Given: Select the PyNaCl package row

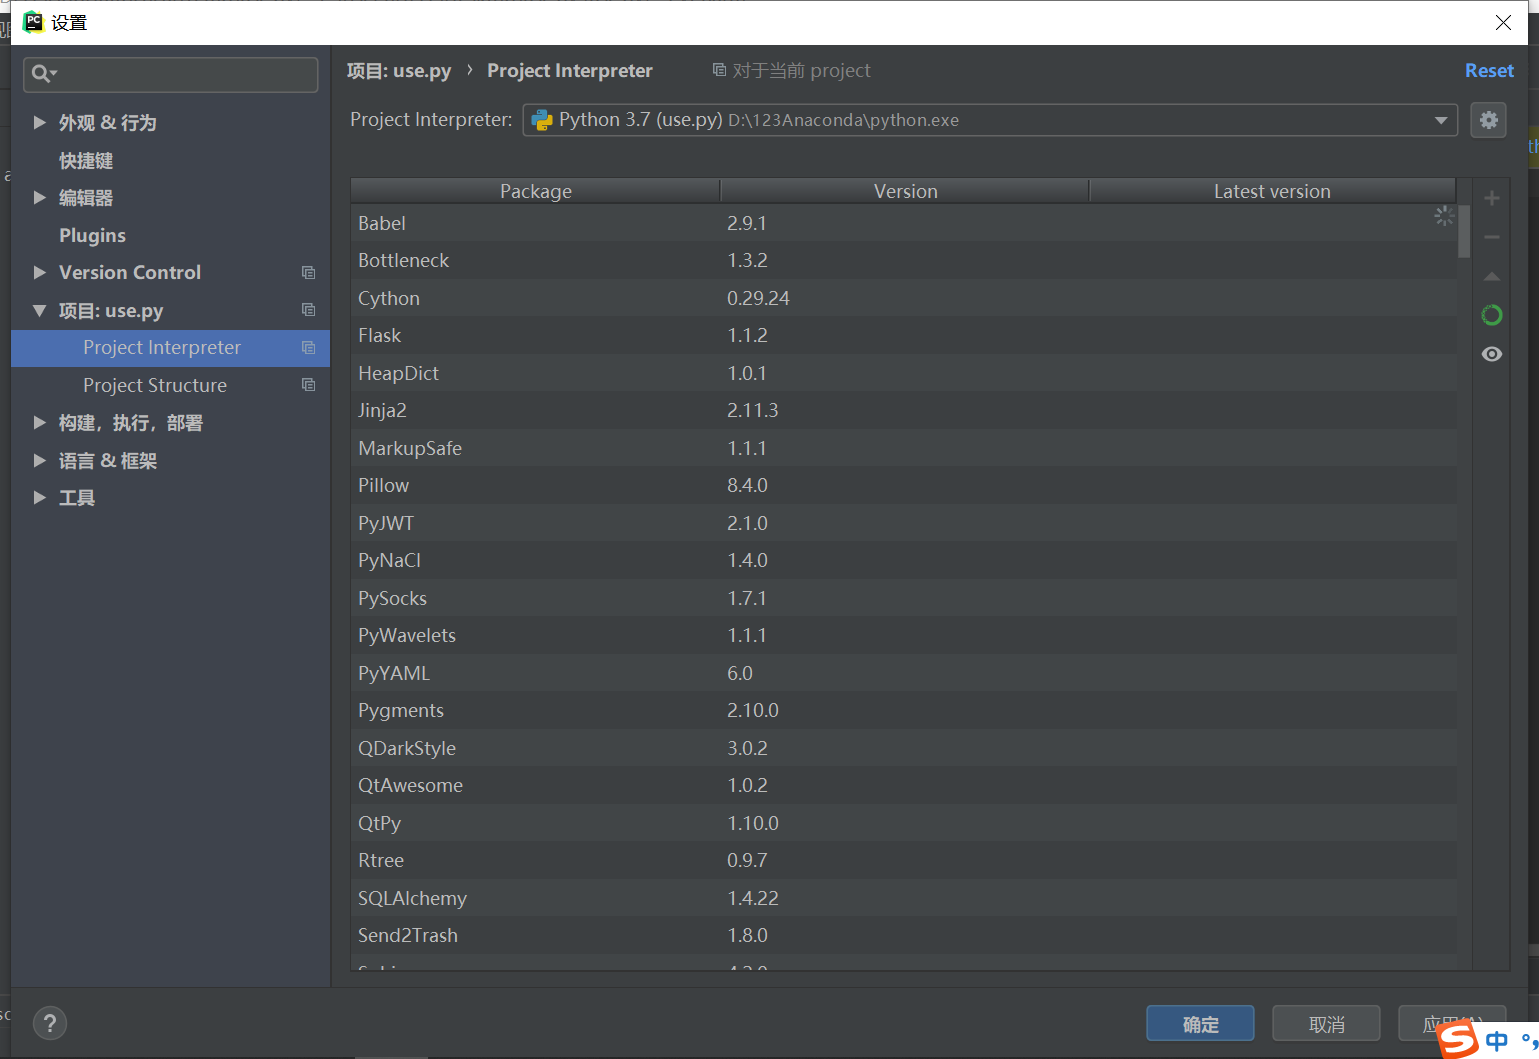Looking at the screenshot, I should pos(904,560).
